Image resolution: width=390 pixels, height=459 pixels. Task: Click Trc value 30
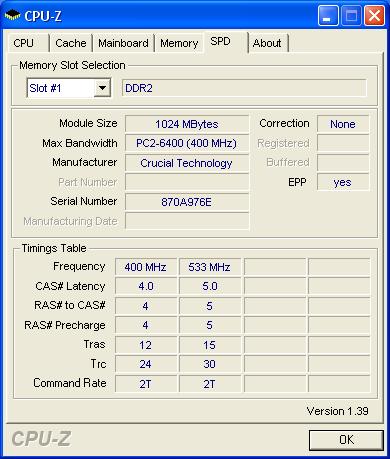(x=210, y=364)
